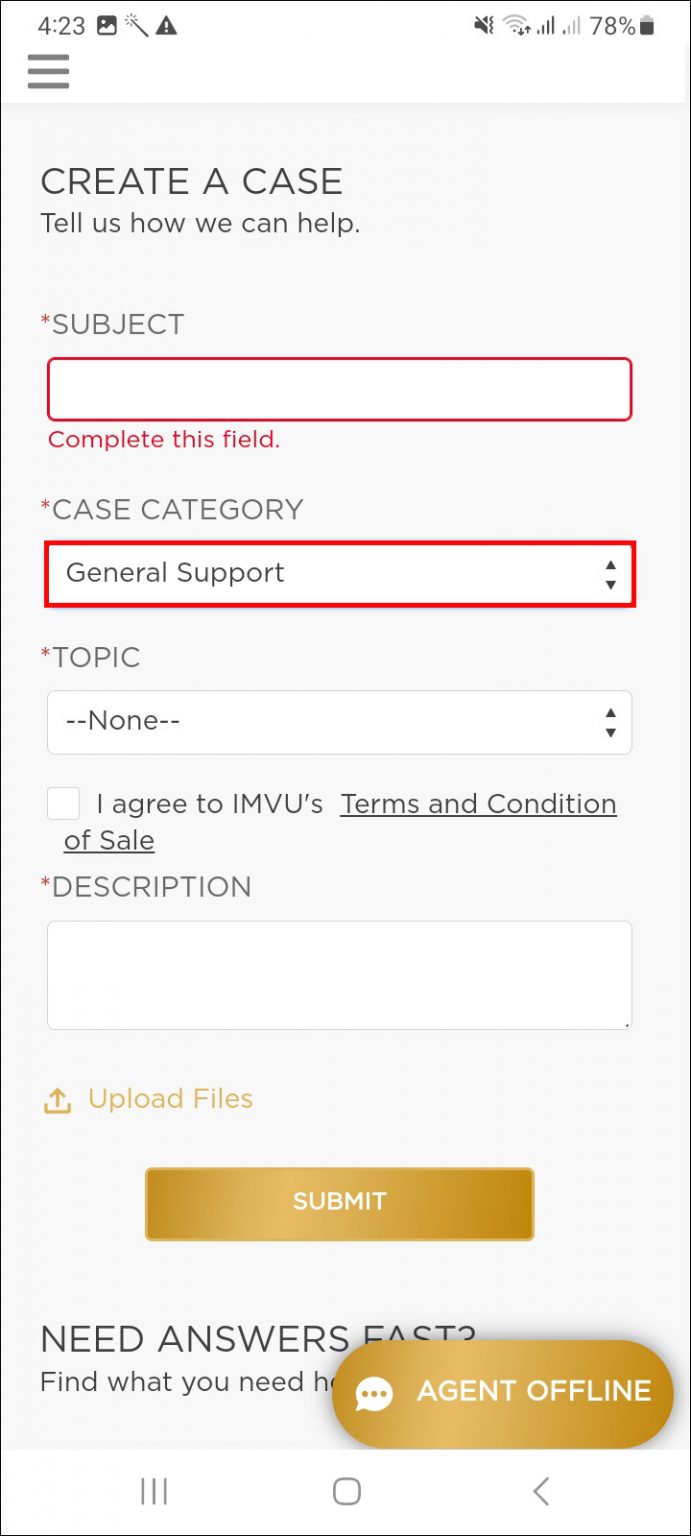Open the Case Category dropdown
Image resolution: width=691 pixels, height=1536 pixels.
(339, 574)
